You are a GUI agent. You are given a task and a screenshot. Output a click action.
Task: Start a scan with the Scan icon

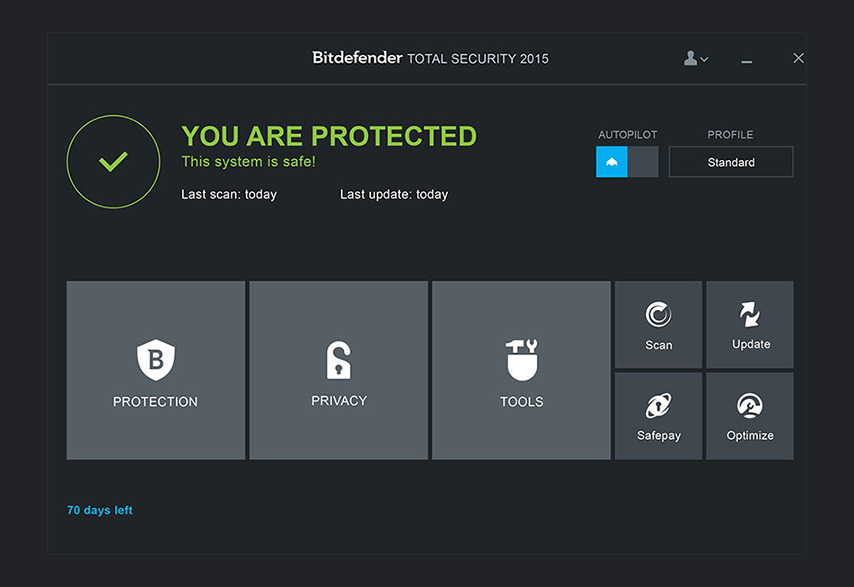[x=658, y=316]
